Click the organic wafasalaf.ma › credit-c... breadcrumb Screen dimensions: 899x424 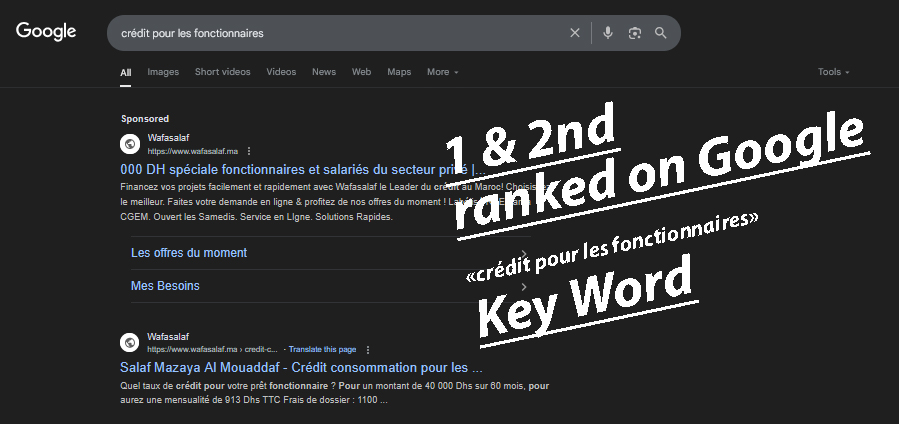212,350
